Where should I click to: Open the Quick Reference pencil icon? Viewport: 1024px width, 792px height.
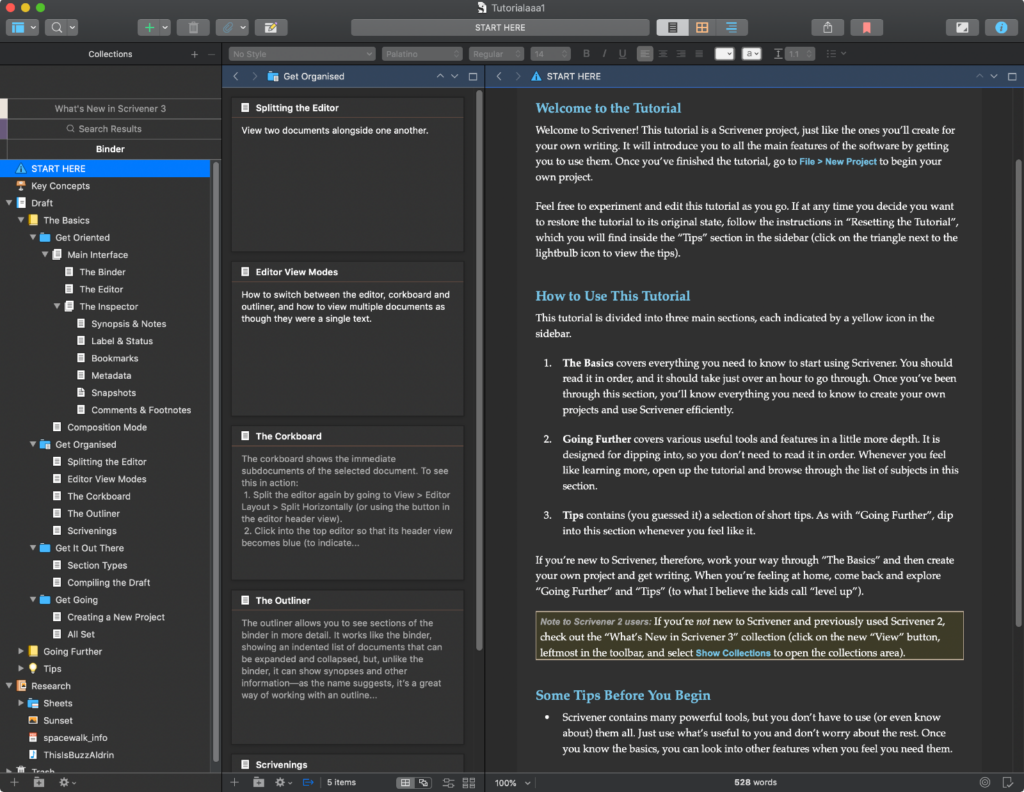[x=270, y=27]
